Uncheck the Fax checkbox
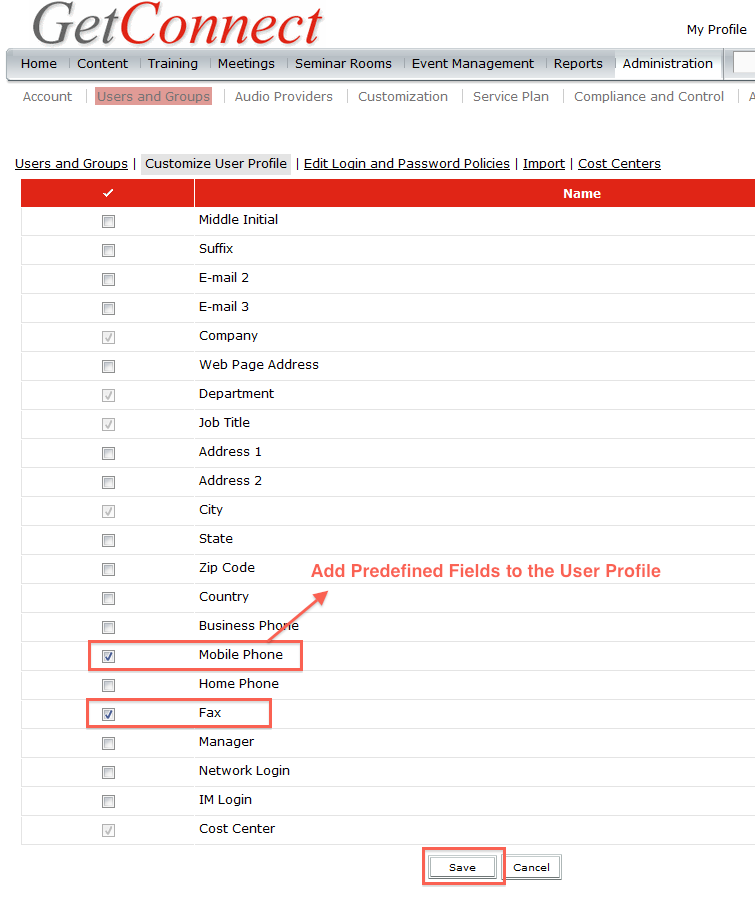 [108, 714]
